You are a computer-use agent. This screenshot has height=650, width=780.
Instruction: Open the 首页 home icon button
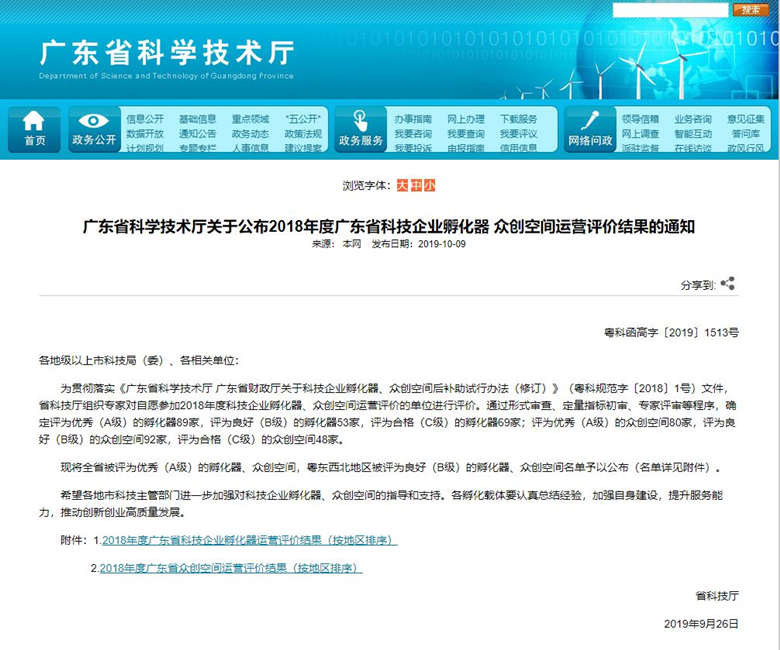34,129
